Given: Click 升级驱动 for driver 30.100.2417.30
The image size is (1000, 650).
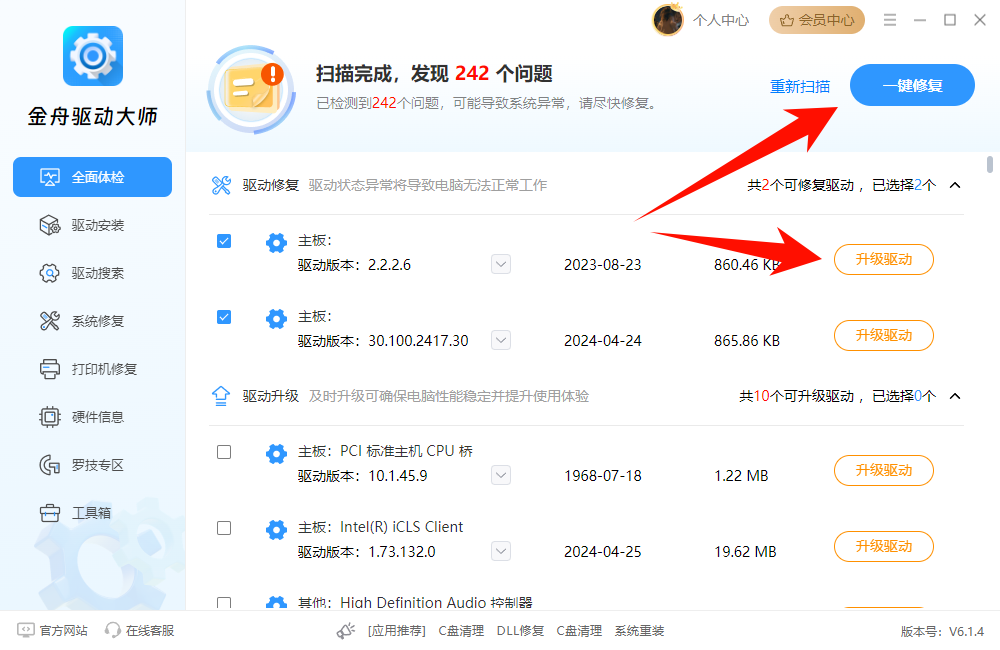Looking at the screenshot, I should click(x=884, y=336).
